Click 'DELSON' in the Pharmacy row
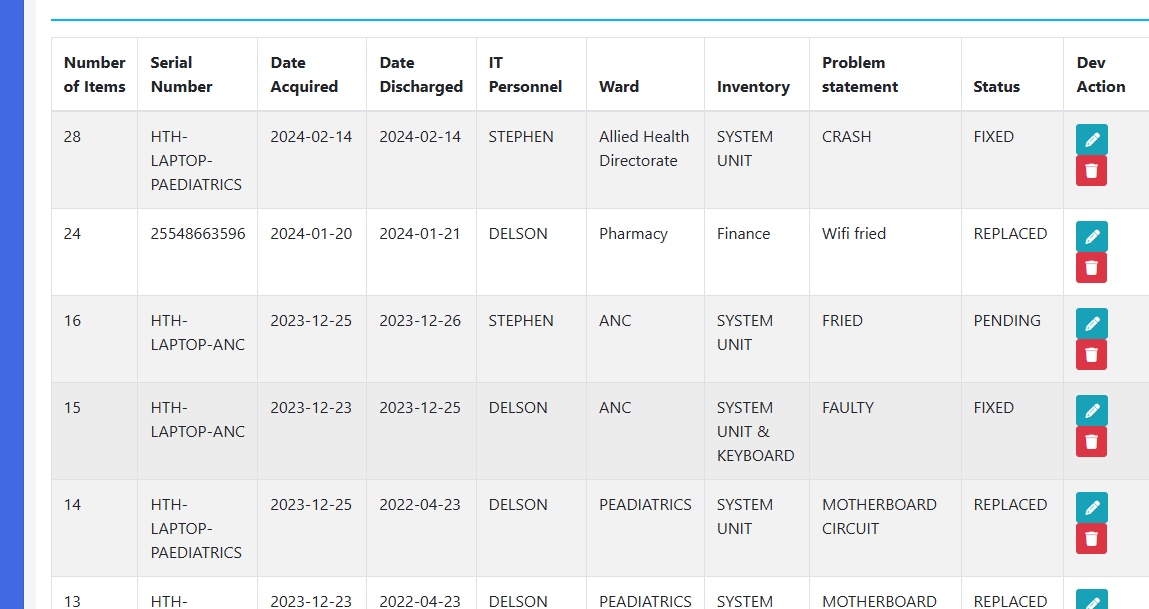Screen dimensions: 1149x609 [518, 234]
